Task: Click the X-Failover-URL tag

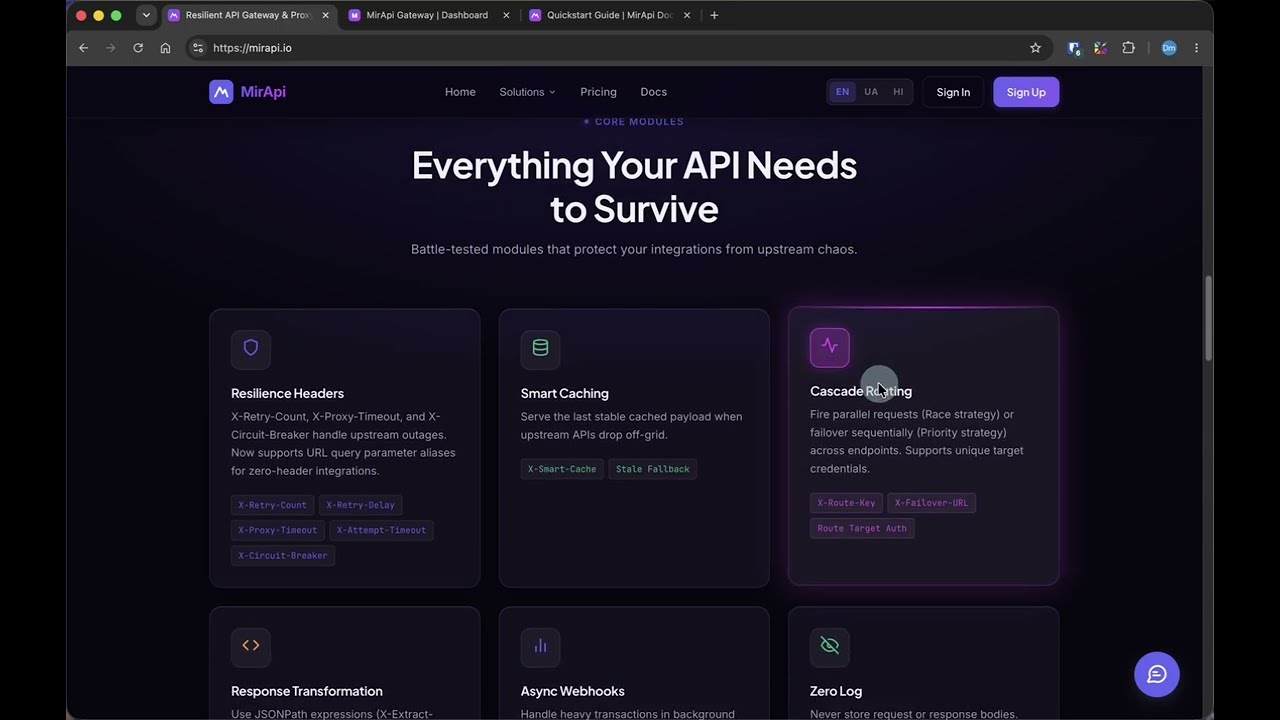Action: pos(931,503)
